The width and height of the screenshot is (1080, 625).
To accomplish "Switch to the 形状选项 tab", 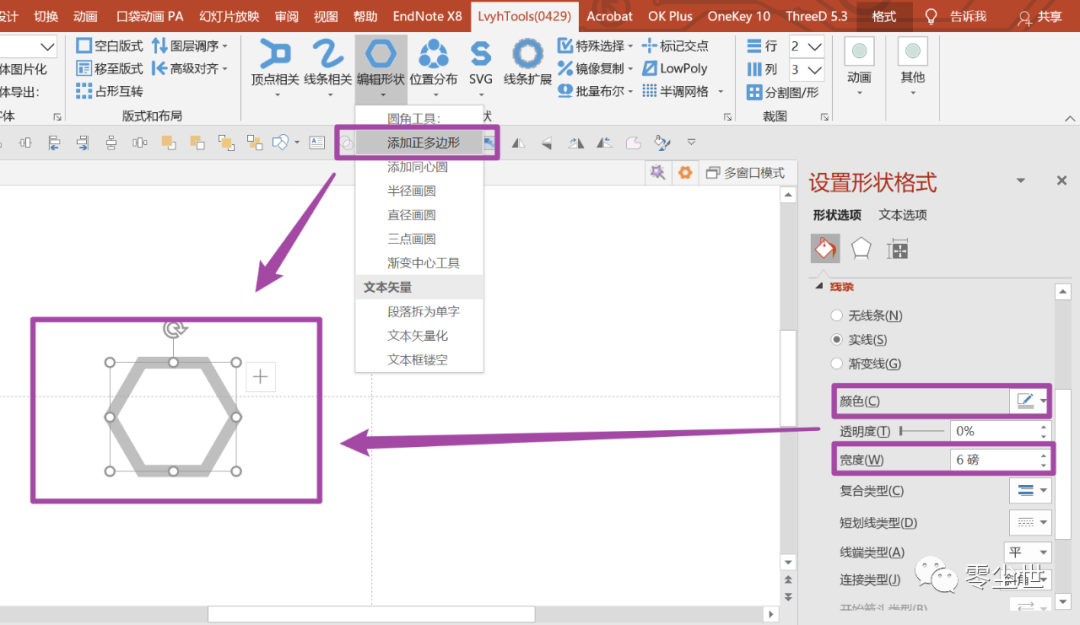I will (x=837, y=215).
